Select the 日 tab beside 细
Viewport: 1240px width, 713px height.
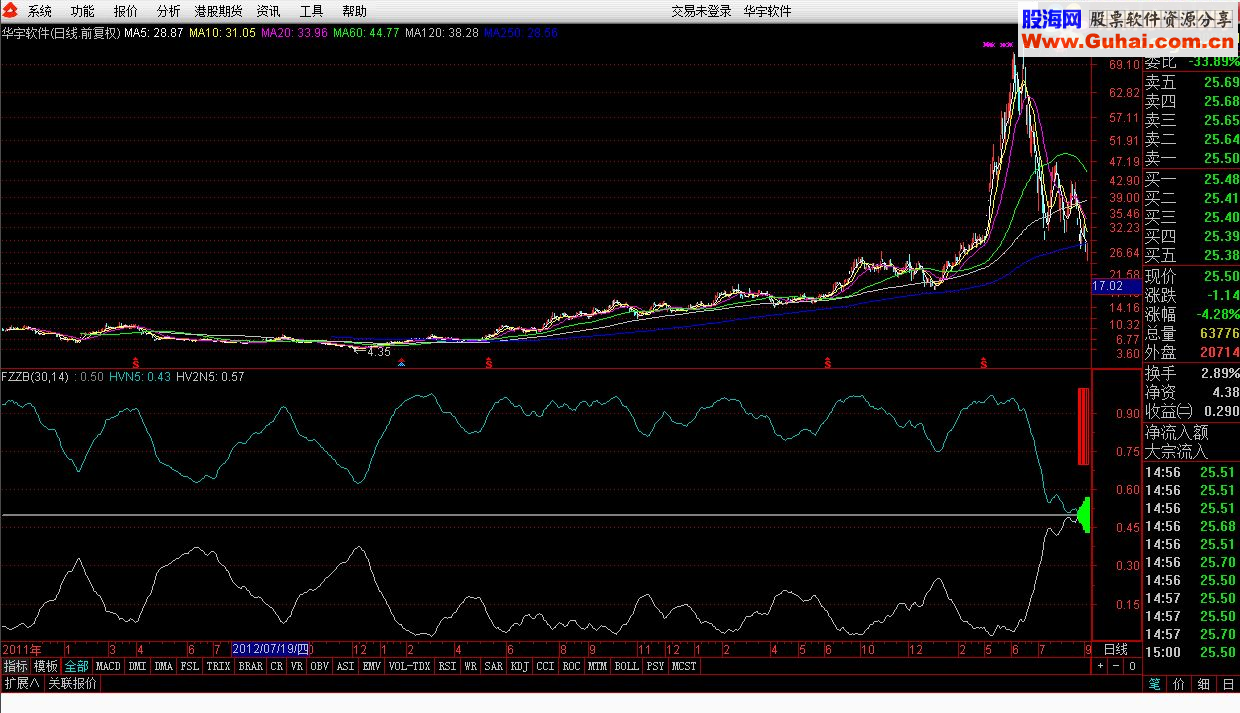pos(1227,685)
